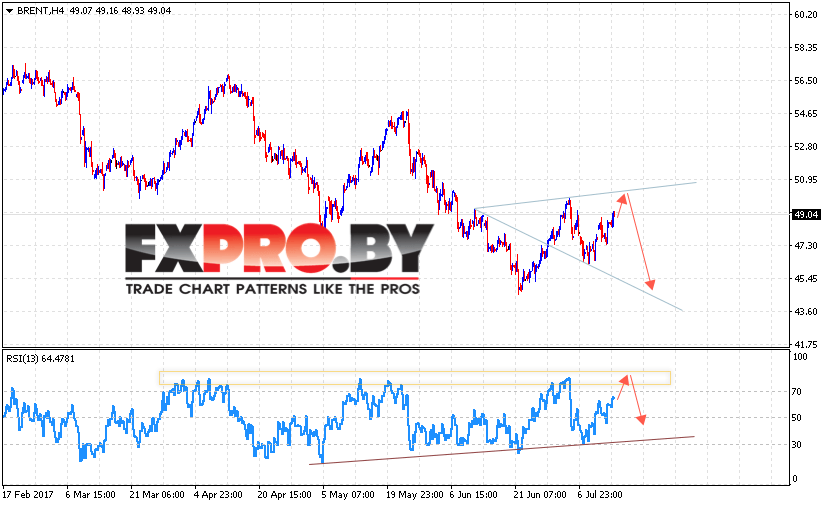Click the 58.35 price axis label

pyautogui.click(x=805, y=48)
